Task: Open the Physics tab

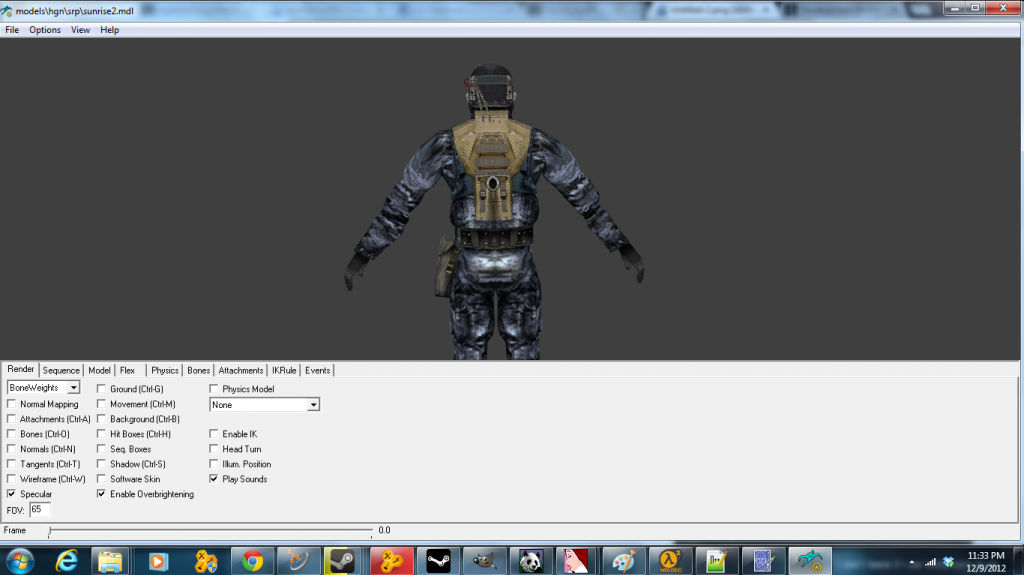Action: tap(165, 370)
